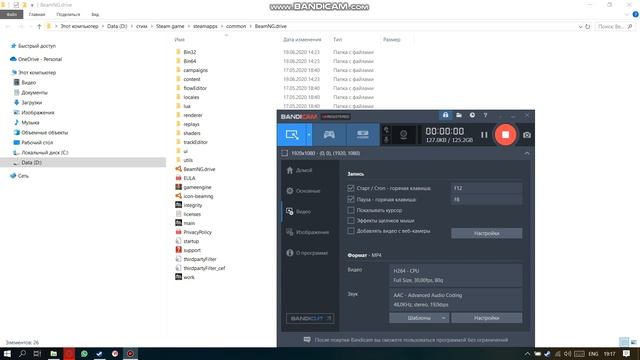Toggle Pause hotkey checkbox
This screenshot has width=640, height=360.
[351, 200]
